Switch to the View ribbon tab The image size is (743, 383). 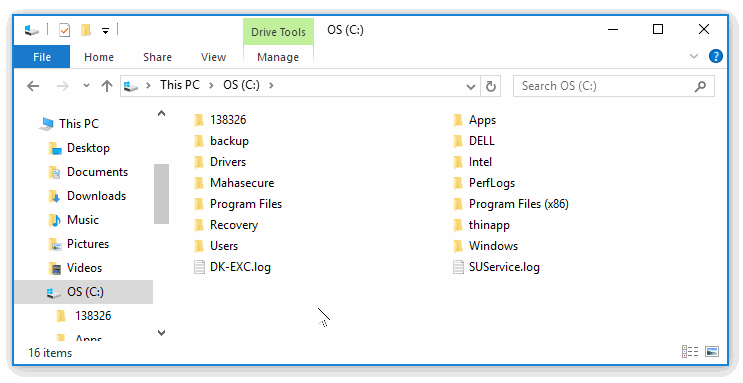click(x=213, y=57)
